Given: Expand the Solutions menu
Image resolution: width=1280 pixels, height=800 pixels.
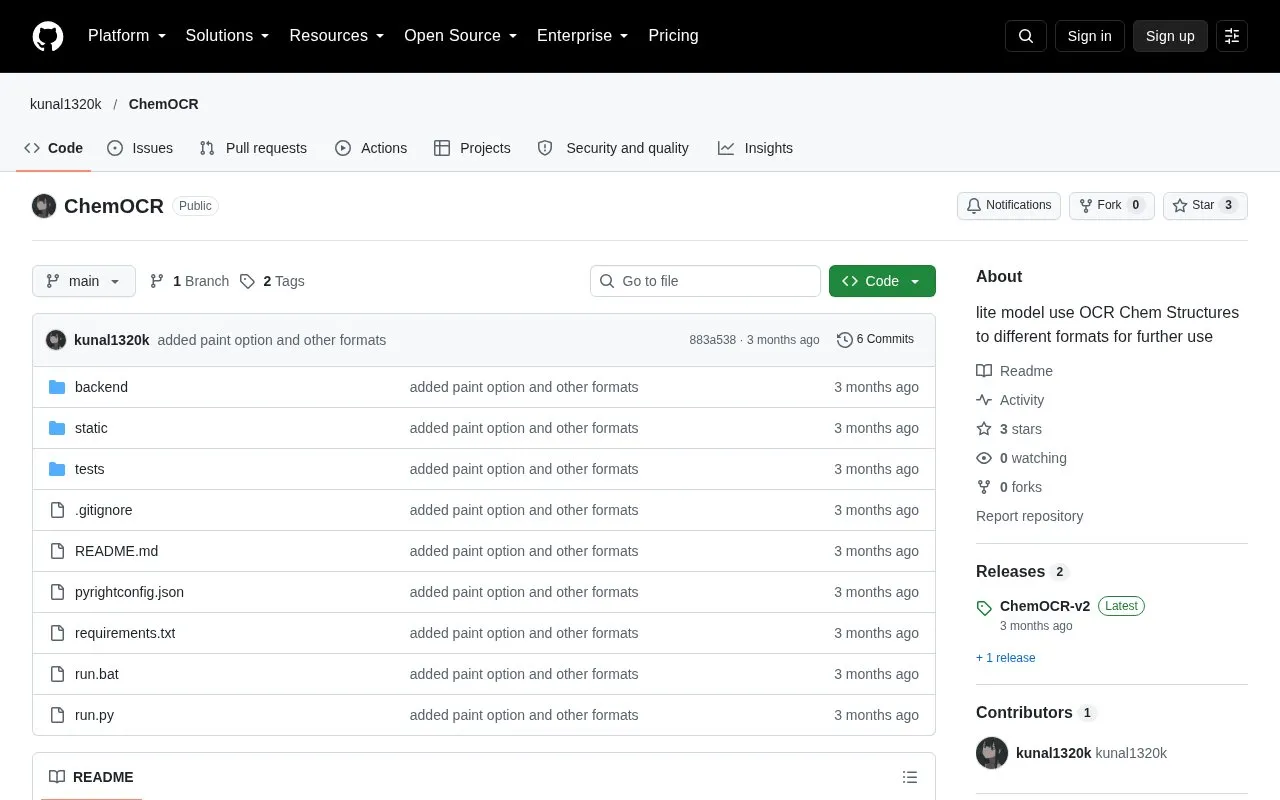Looking at the screenshot, I should coord(228,36).
